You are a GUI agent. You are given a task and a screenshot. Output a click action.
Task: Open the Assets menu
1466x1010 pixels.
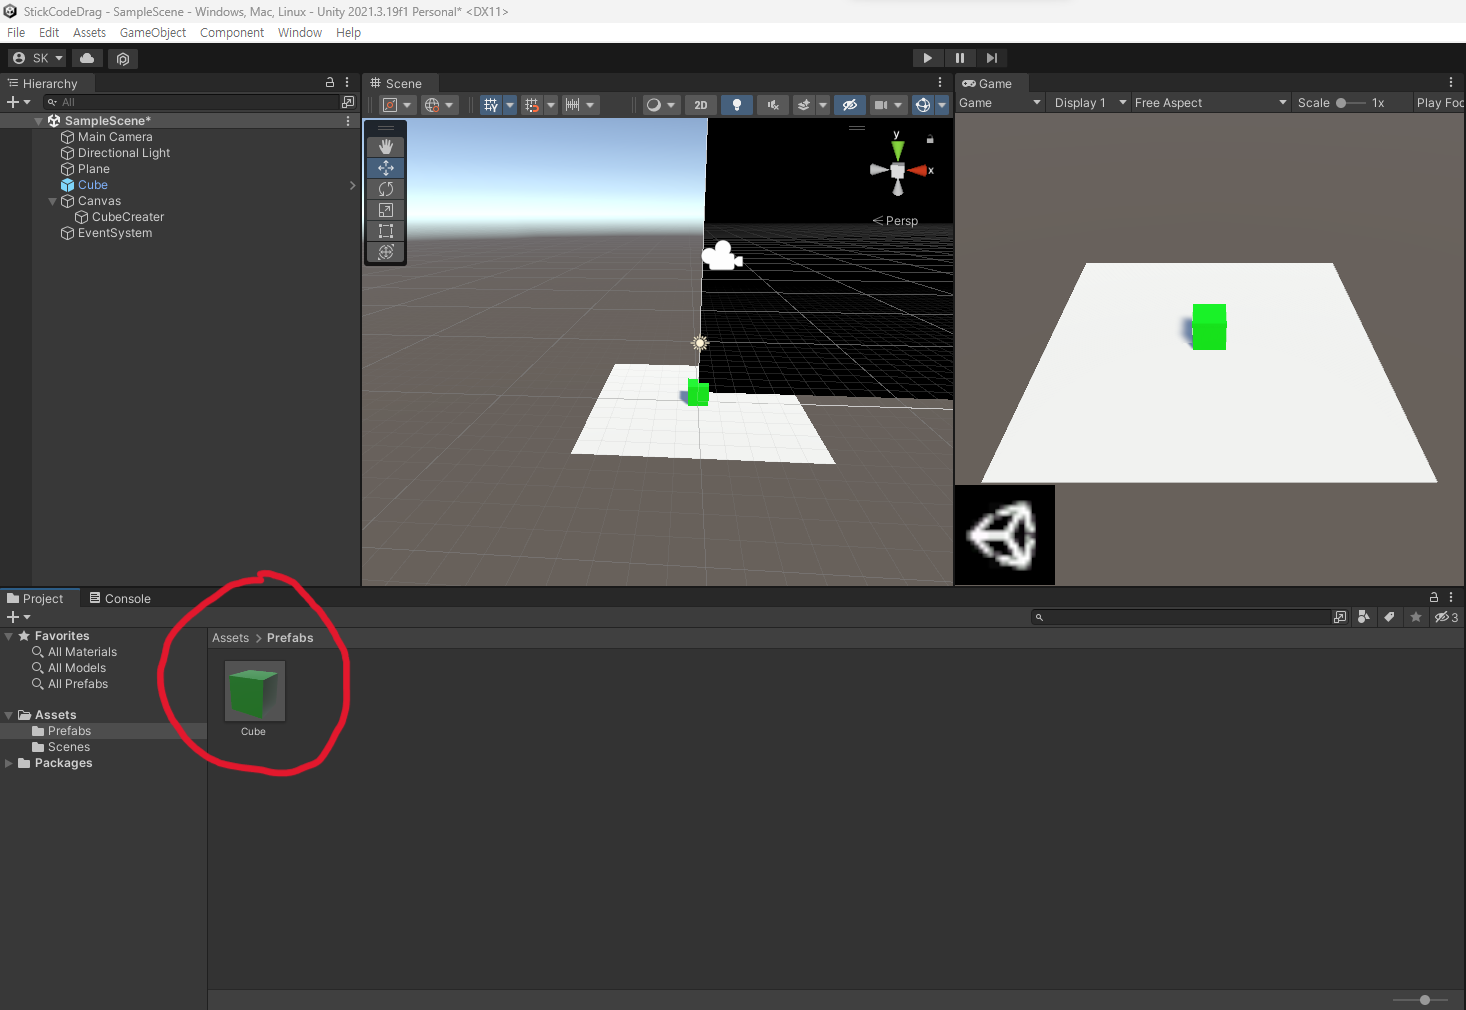click(89, 32)
